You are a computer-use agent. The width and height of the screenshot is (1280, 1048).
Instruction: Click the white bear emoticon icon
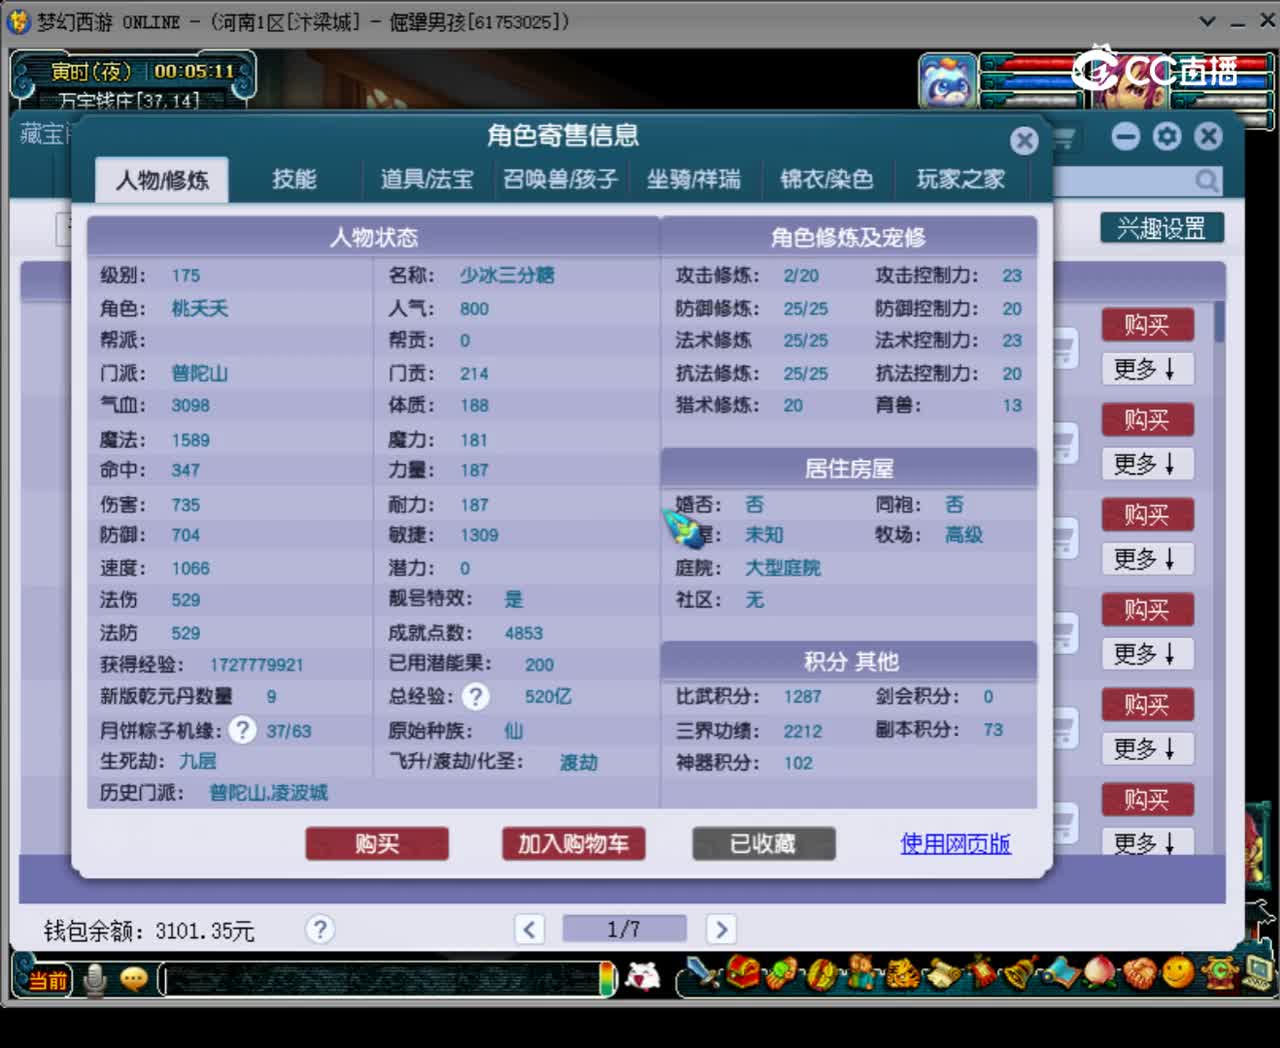[643, 977]
